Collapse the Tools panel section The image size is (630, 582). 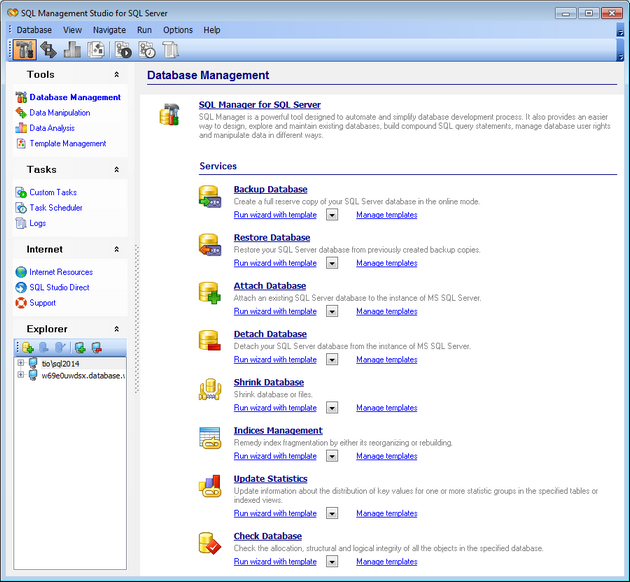116,75
